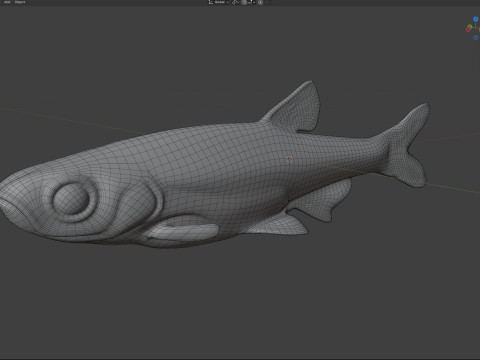Open the pivot point selector
This screenshot has width=480, height=360.
(x=235, y=2)
